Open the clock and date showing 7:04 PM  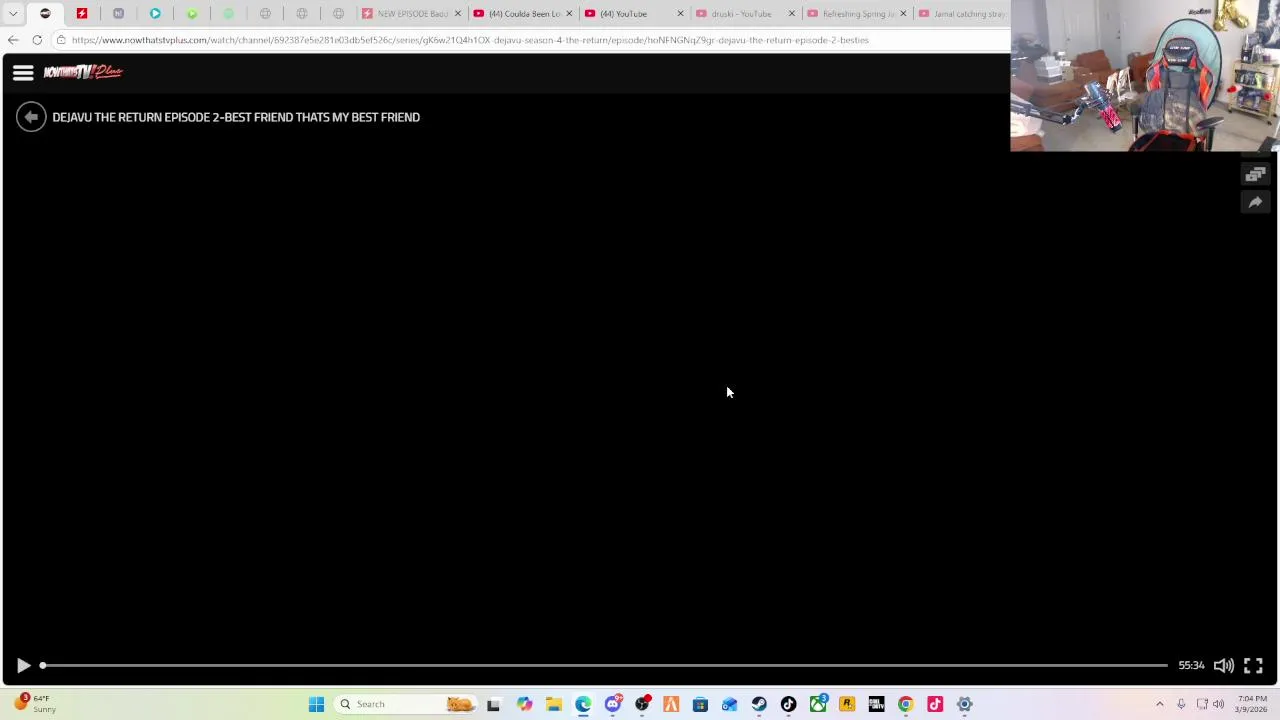tap(1252, 704)
